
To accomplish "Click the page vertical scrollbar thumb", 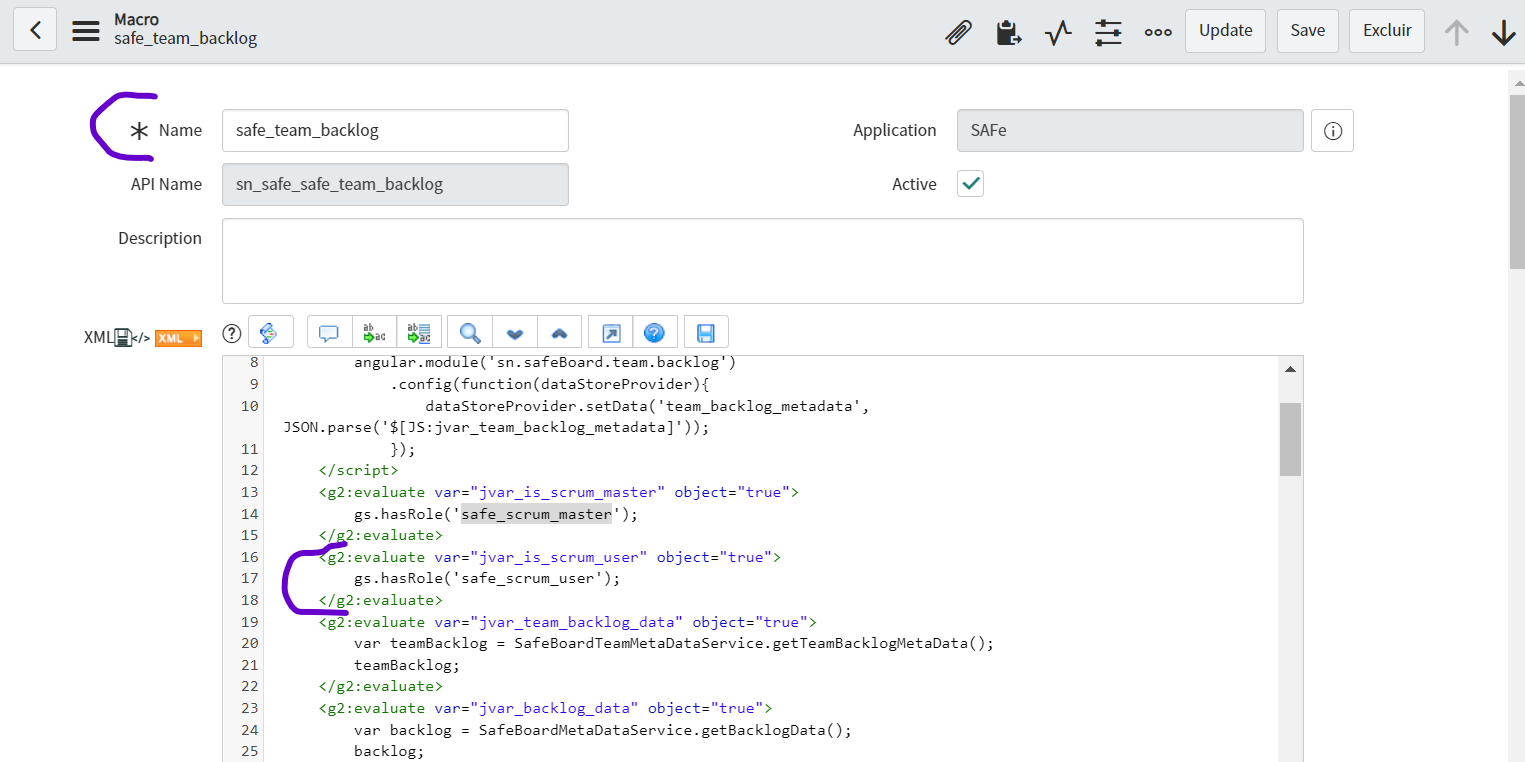I will pyautogui.click(x=1516, y=182).
